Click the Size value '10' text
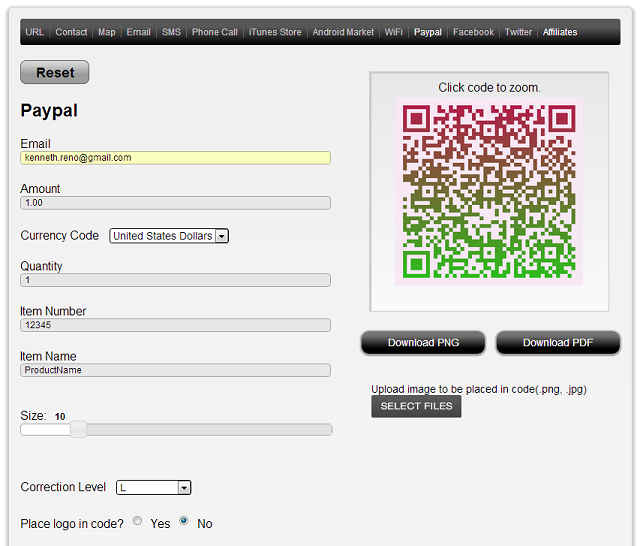Viewport: 640px width, 546px height. click(60, 417)
